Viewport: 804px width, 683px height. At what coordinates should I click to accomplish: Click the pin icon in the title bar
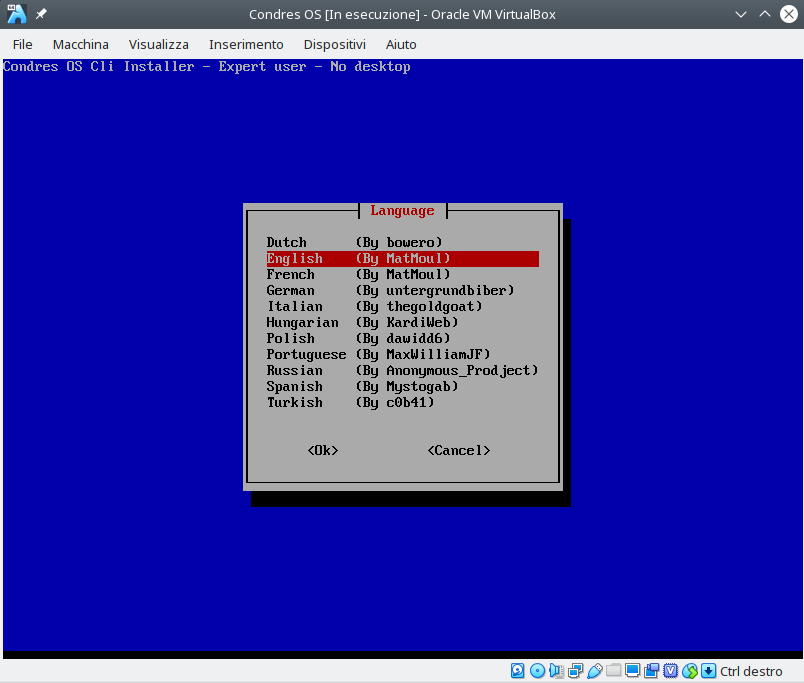pyautogui.click(x=41, y=15)
